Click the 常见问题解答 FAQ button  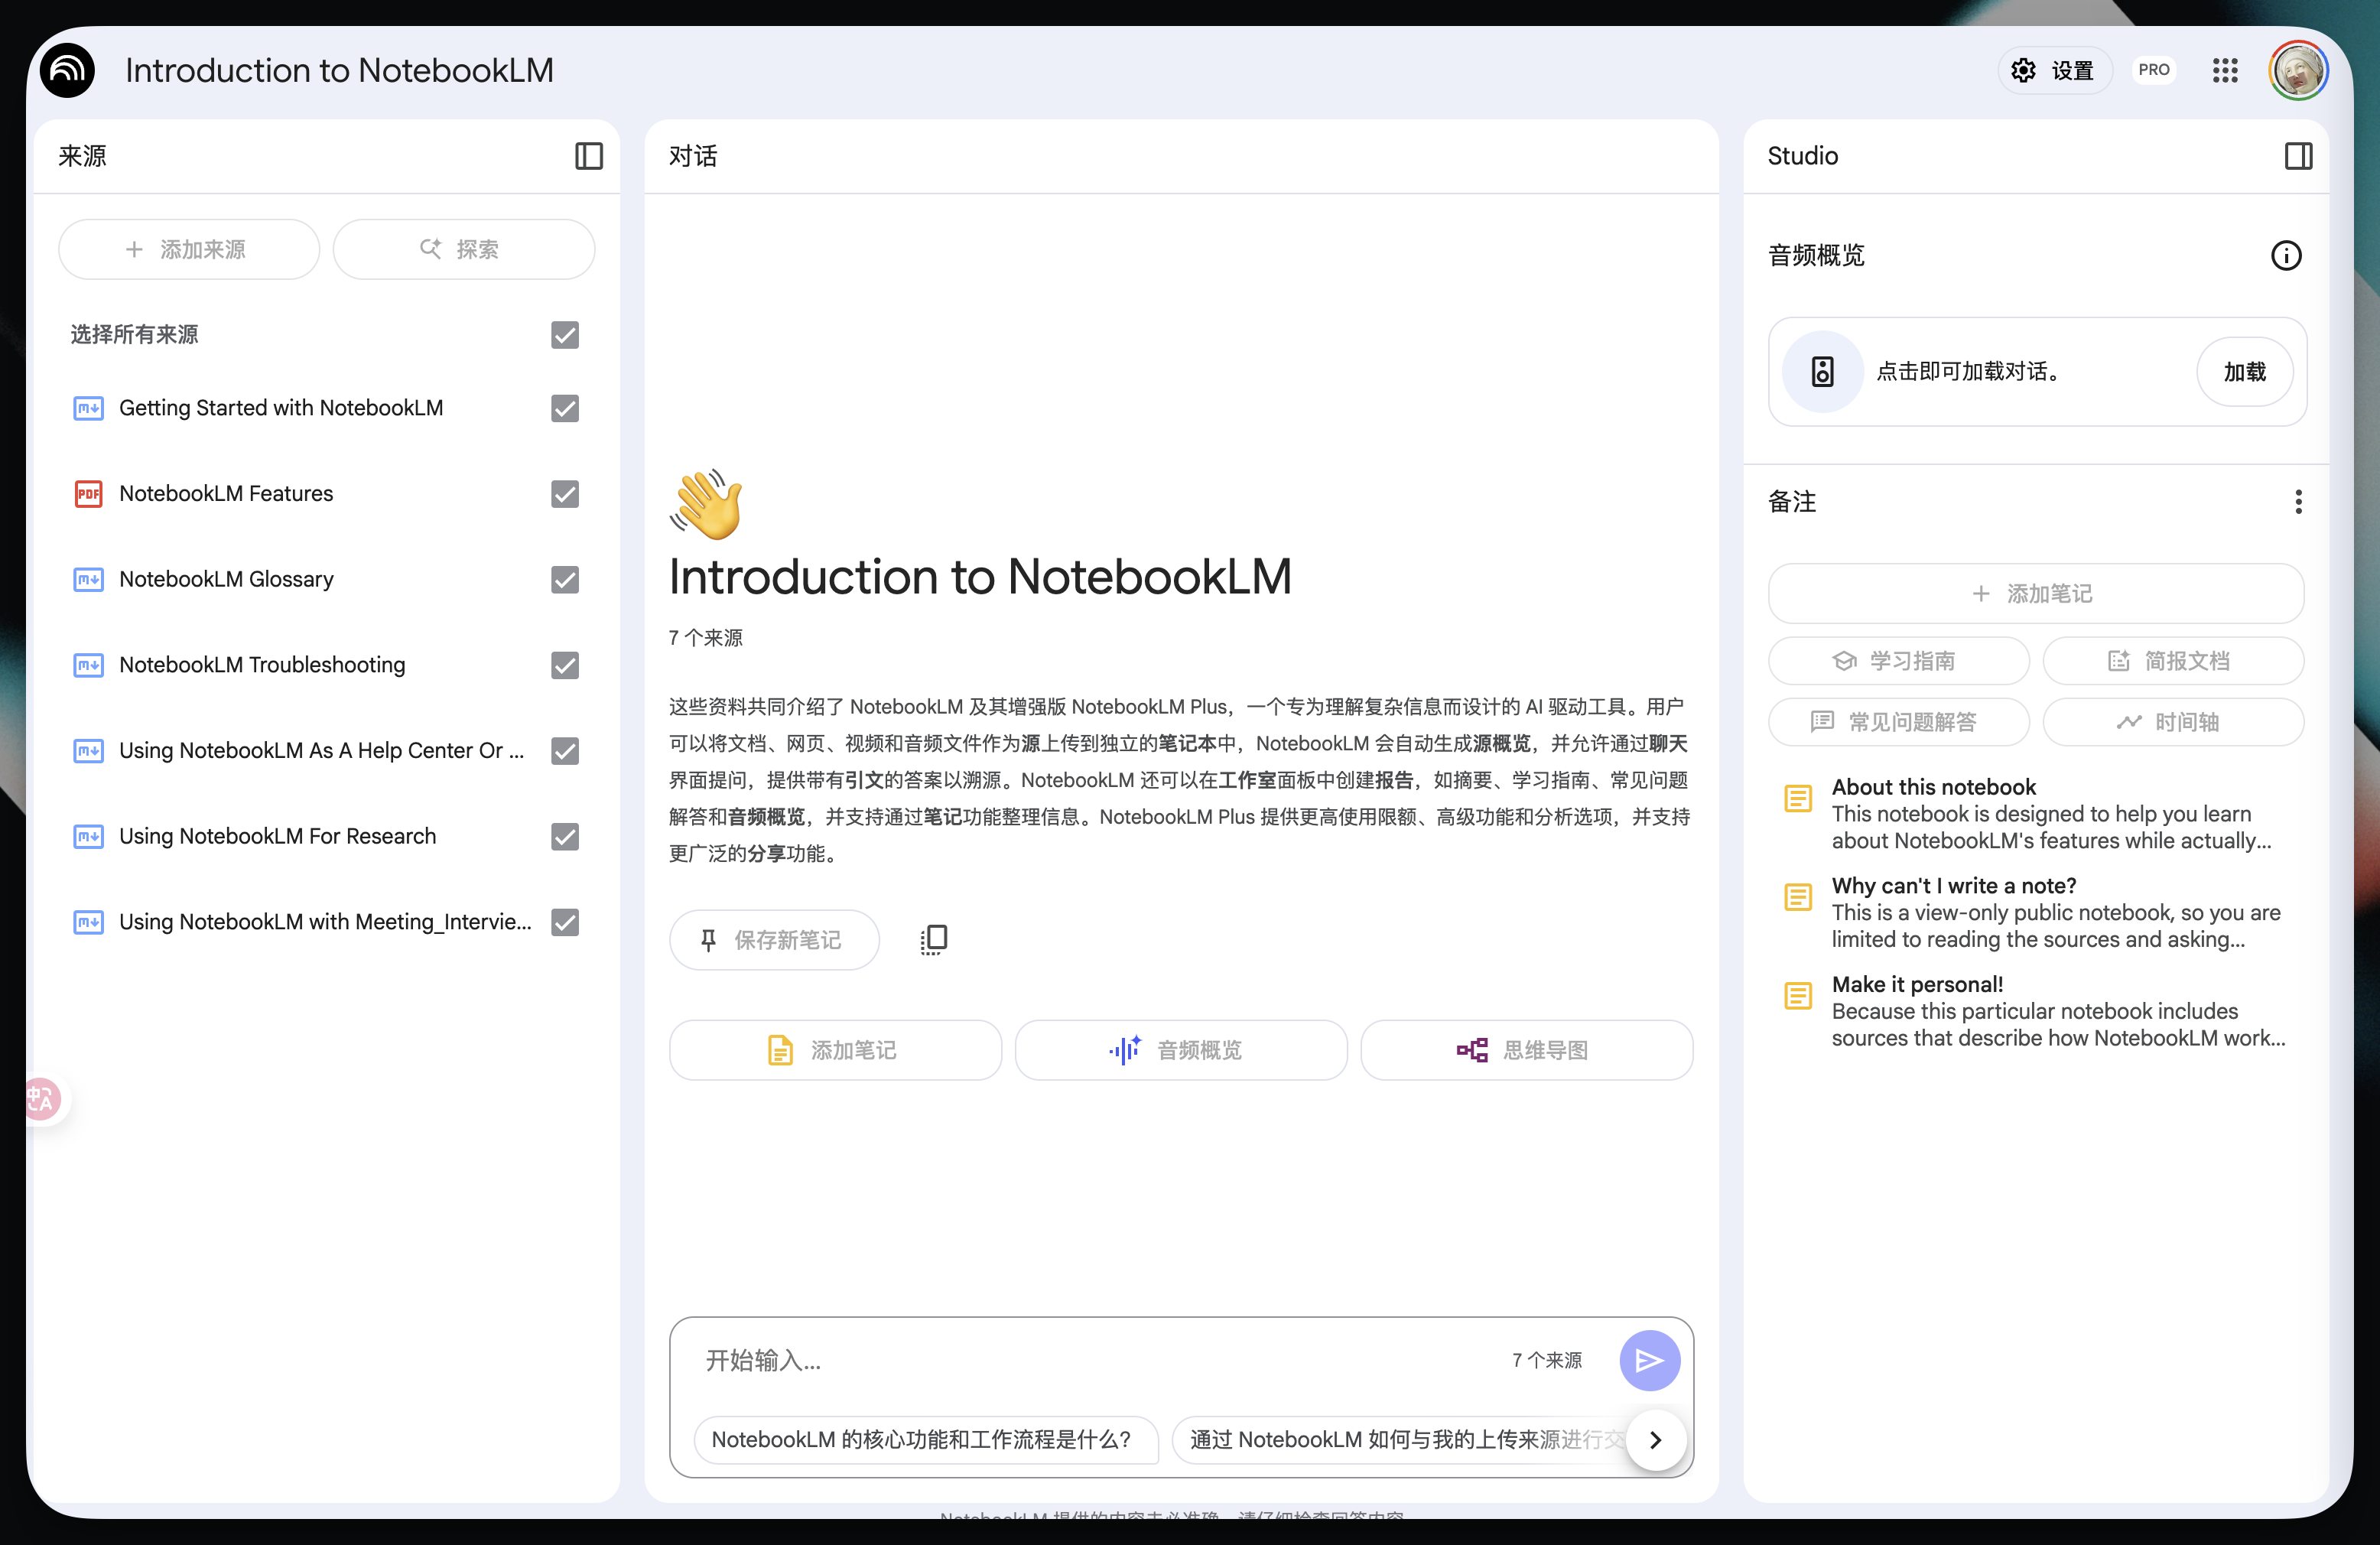[x=1898, y=722]
